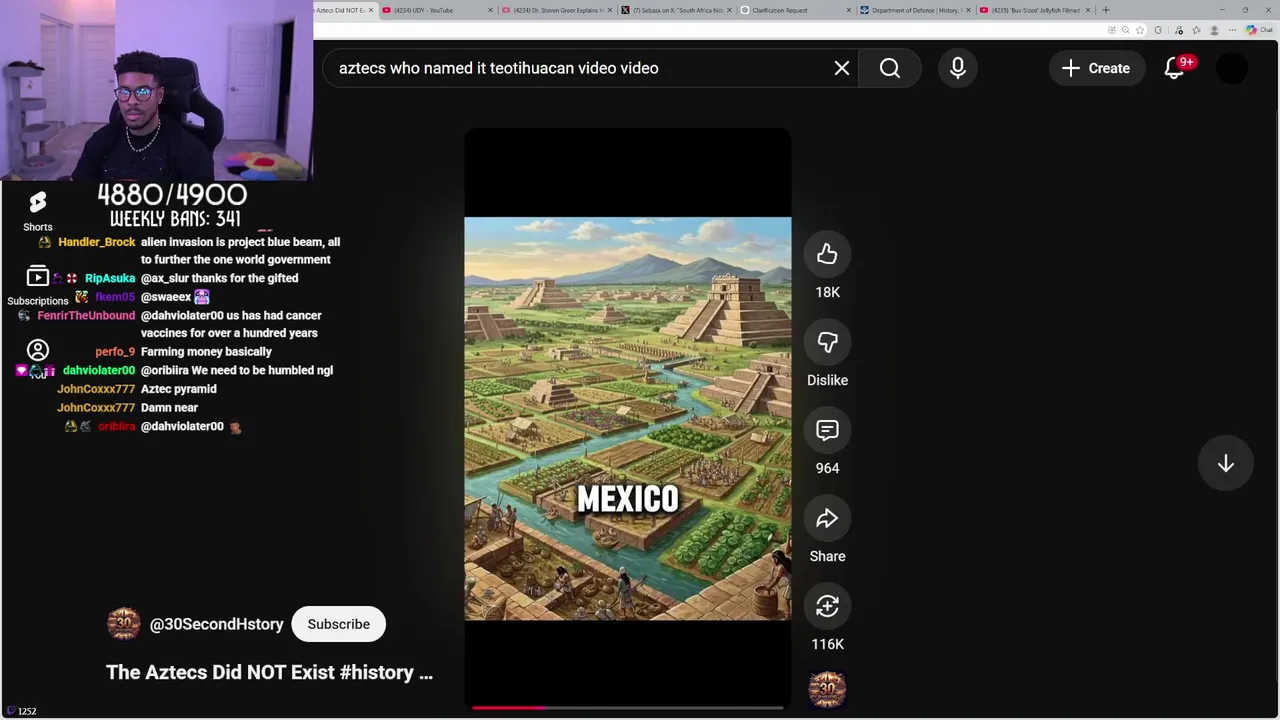Start voice search with microphone
This screenshot has height=720, width=1280.
click(x=958, y=68)
